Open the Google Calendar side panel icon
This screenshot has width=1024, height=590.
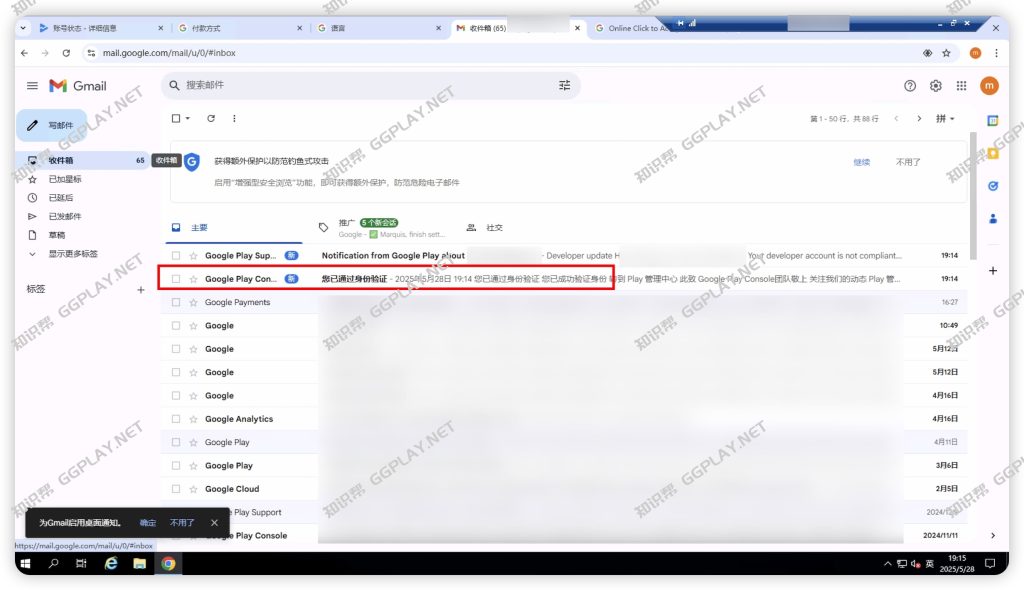point(993,120)
